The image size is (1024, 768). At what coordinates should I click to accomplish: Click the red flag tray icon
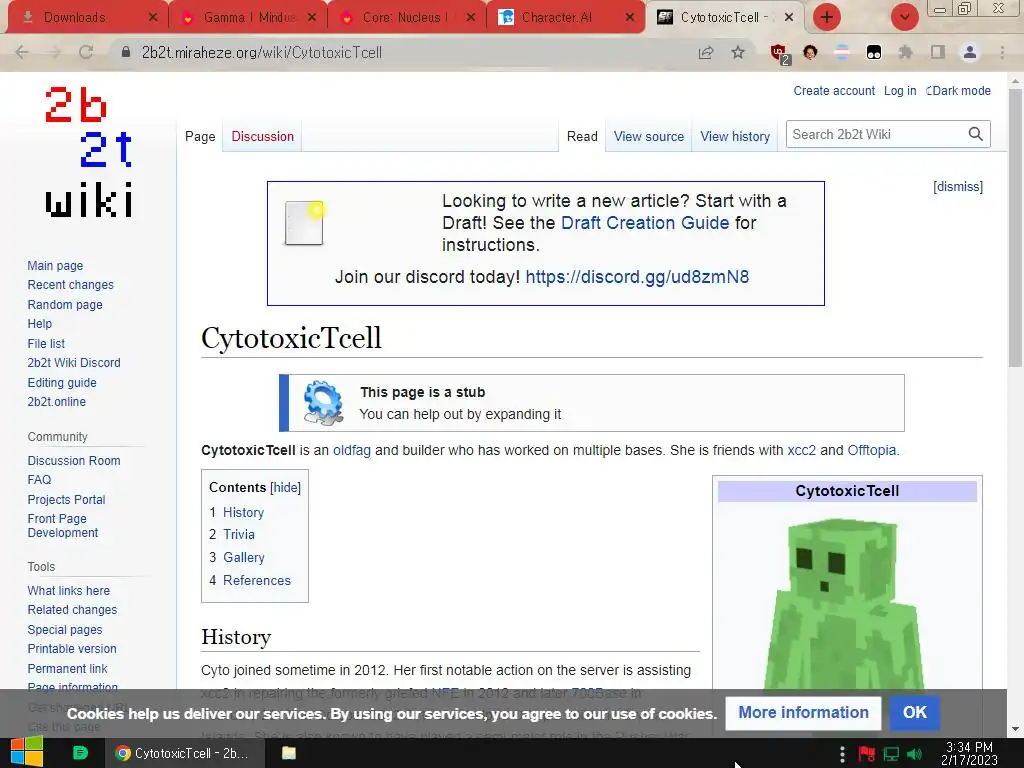tap(867, 754)
